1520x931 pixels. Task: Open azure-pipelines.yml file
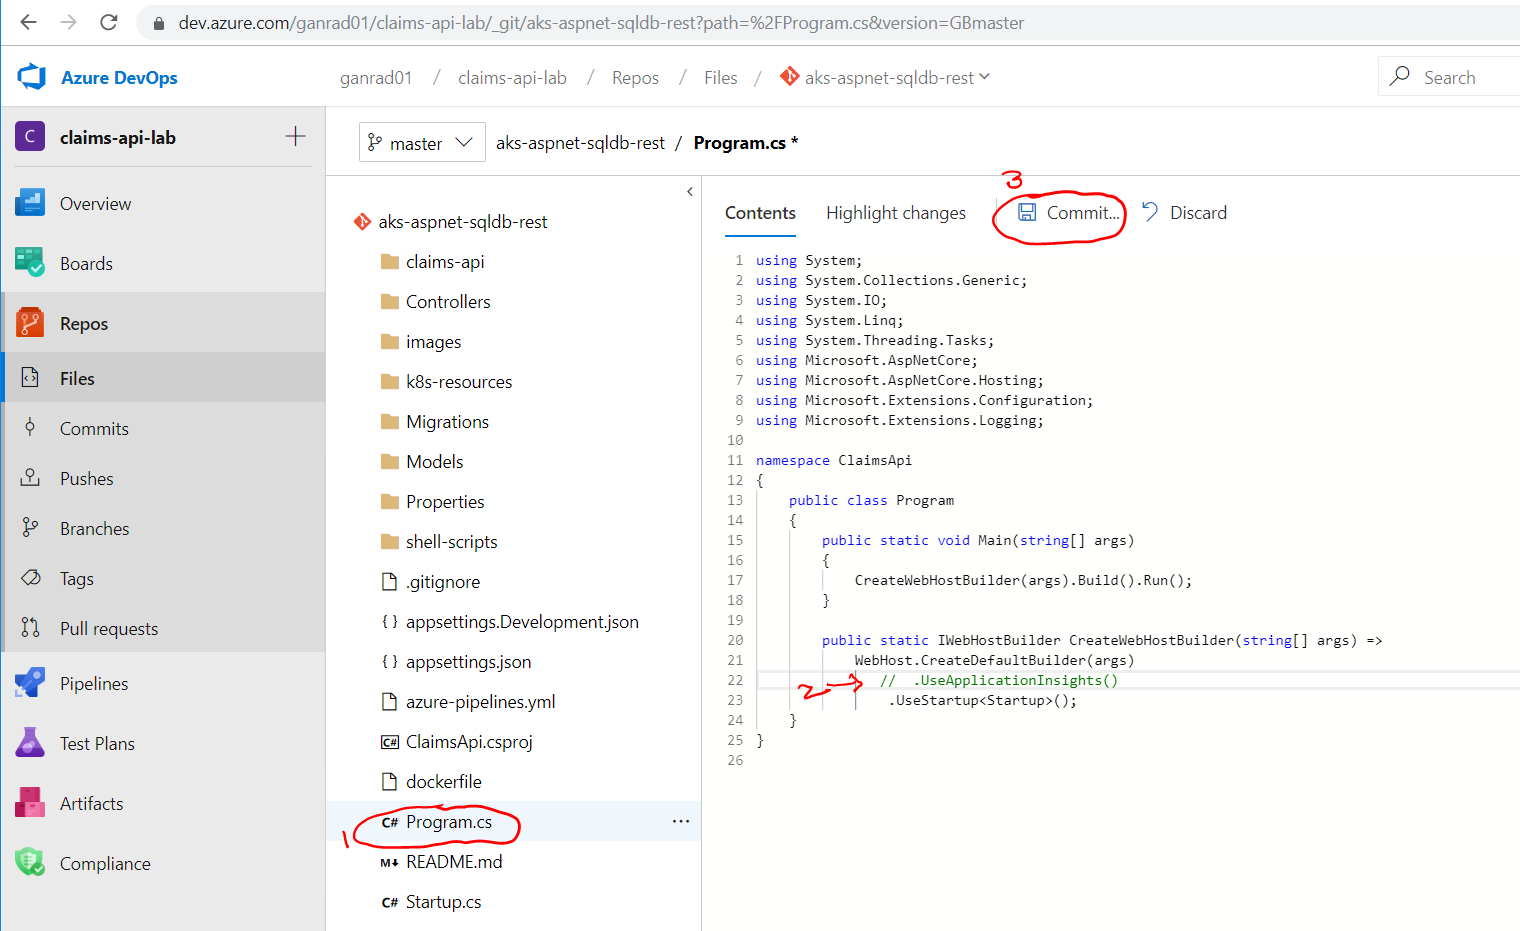tap(480, 702)
